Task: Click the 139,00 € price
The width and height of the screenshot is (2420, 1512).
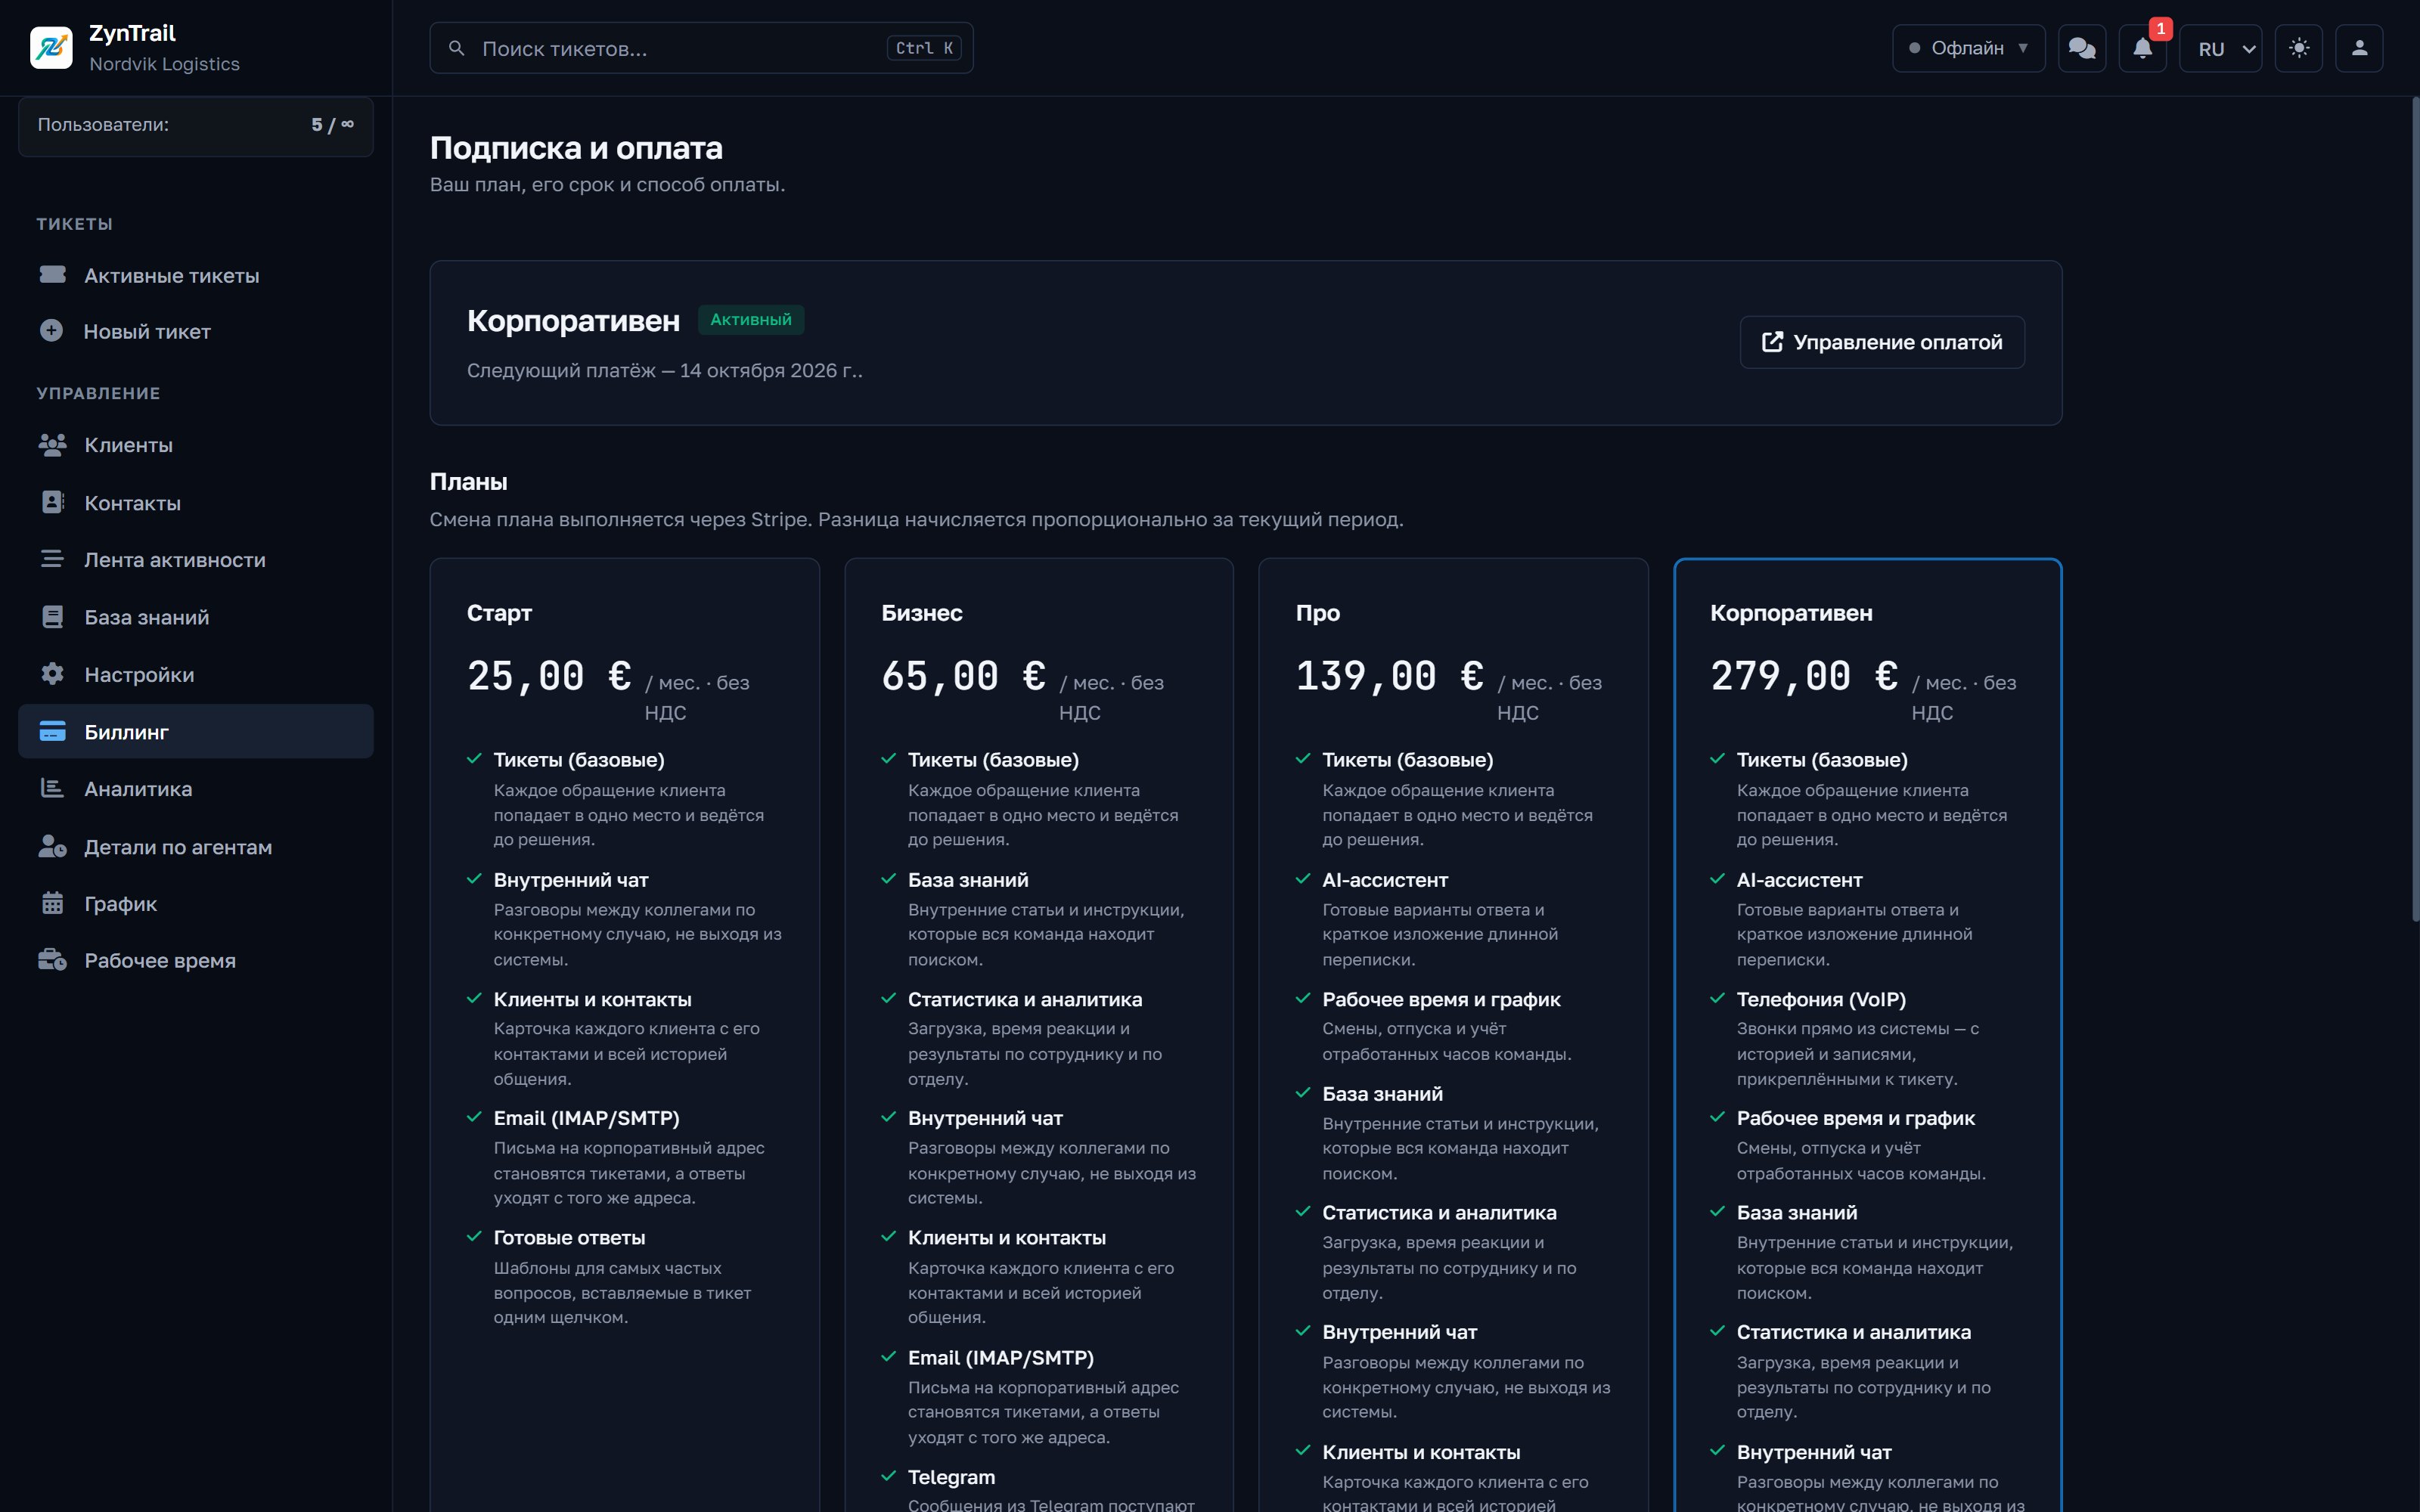Action: coord(1390,676)
